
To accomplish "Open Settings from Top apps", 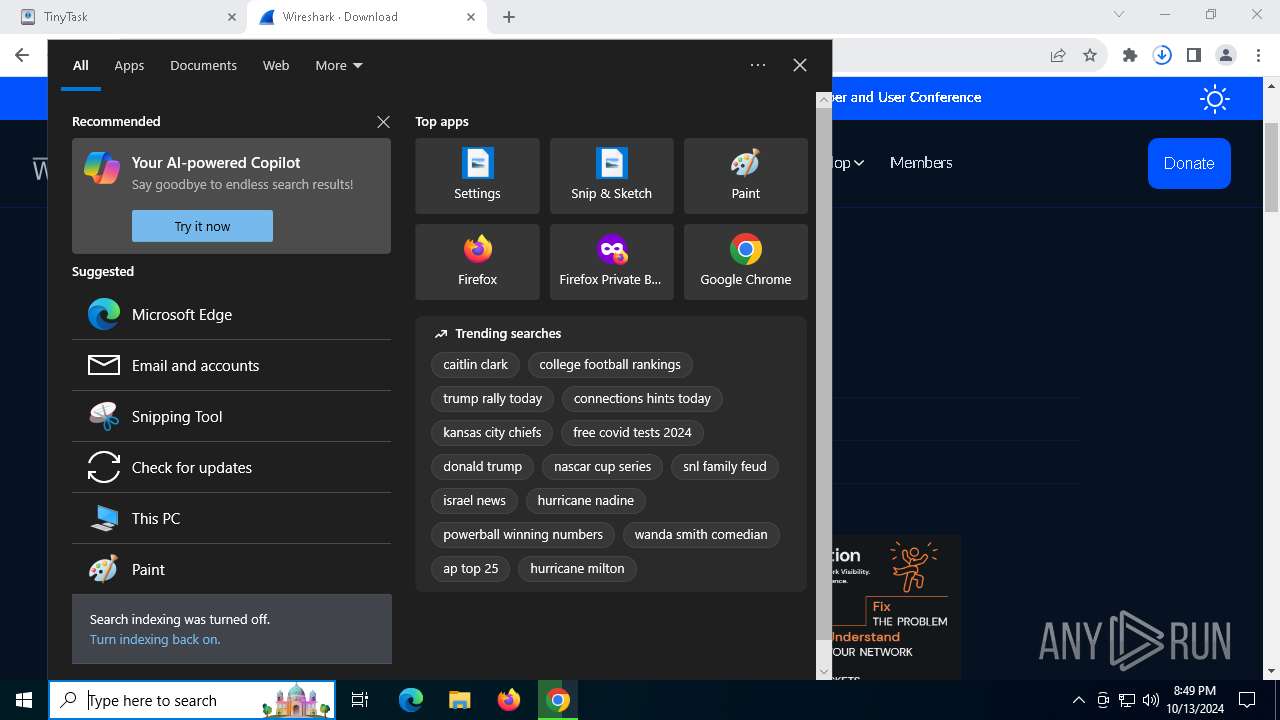I will click(x=477, y=176).
